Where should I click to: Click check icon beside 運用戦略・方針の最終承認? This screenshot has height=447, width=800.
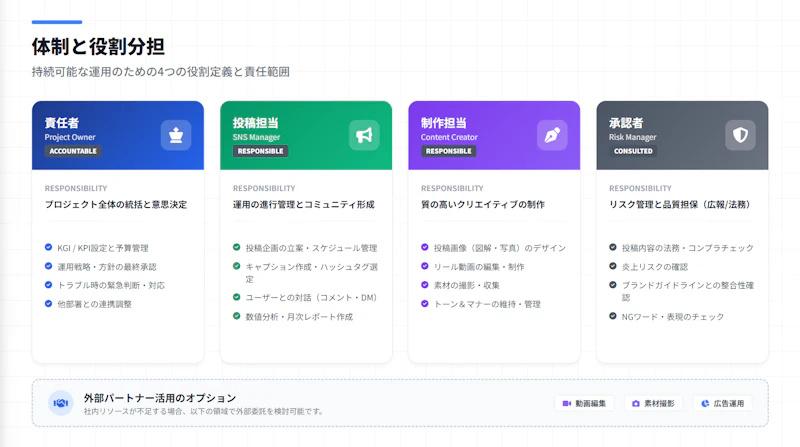pyautogui.click(x=48, y=266)
